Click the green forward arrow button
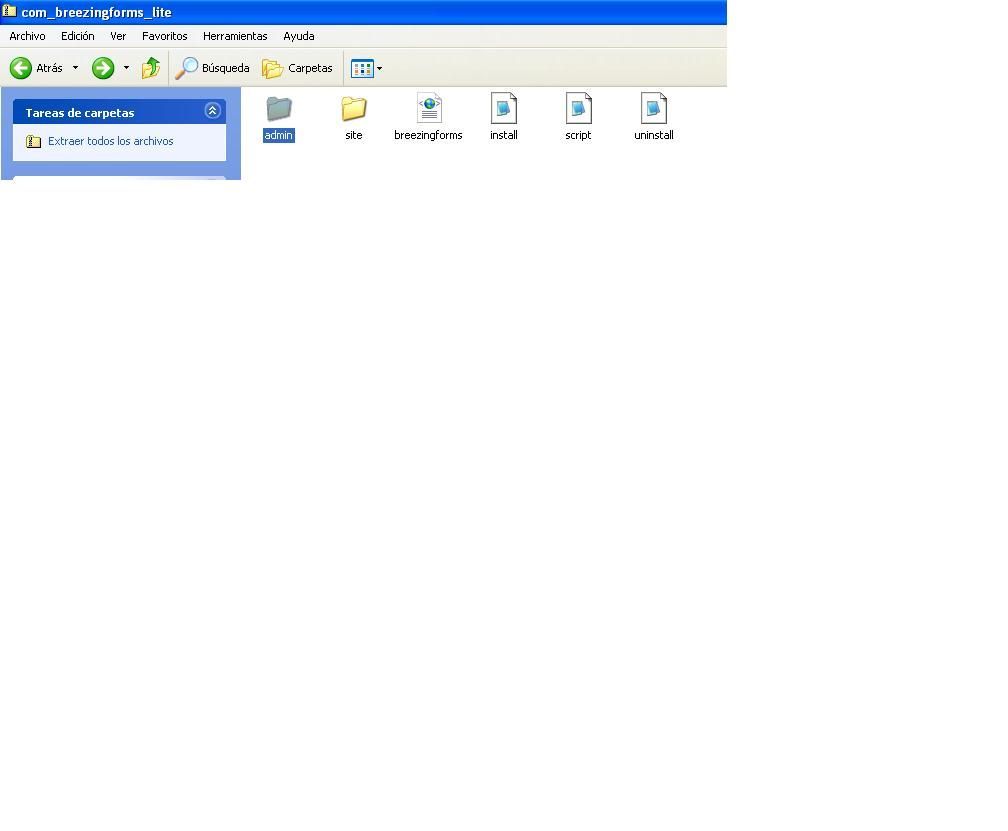Viewport: 1008px width, 831px height. pyautogui.click(x=103, y=68)
